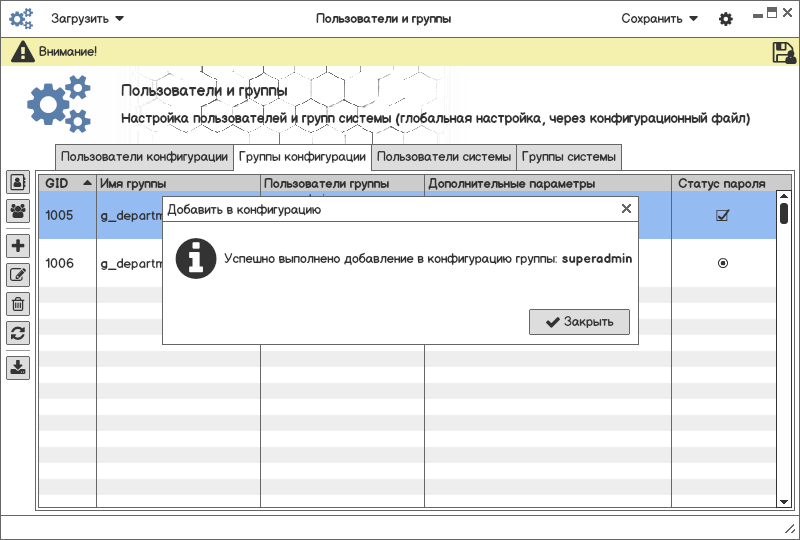800x540 pixels.
Task: Close the Добавить в конфигурацию dialog with X
Action: 626,209
